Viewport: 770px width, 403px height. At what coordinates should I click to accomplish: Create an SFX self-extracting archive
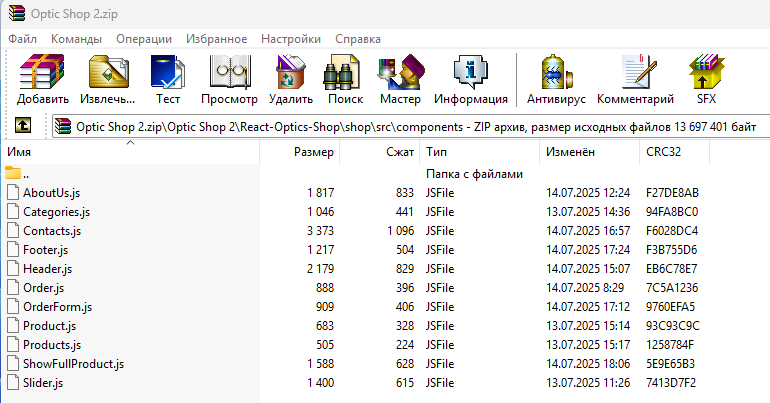pos(706,79)
